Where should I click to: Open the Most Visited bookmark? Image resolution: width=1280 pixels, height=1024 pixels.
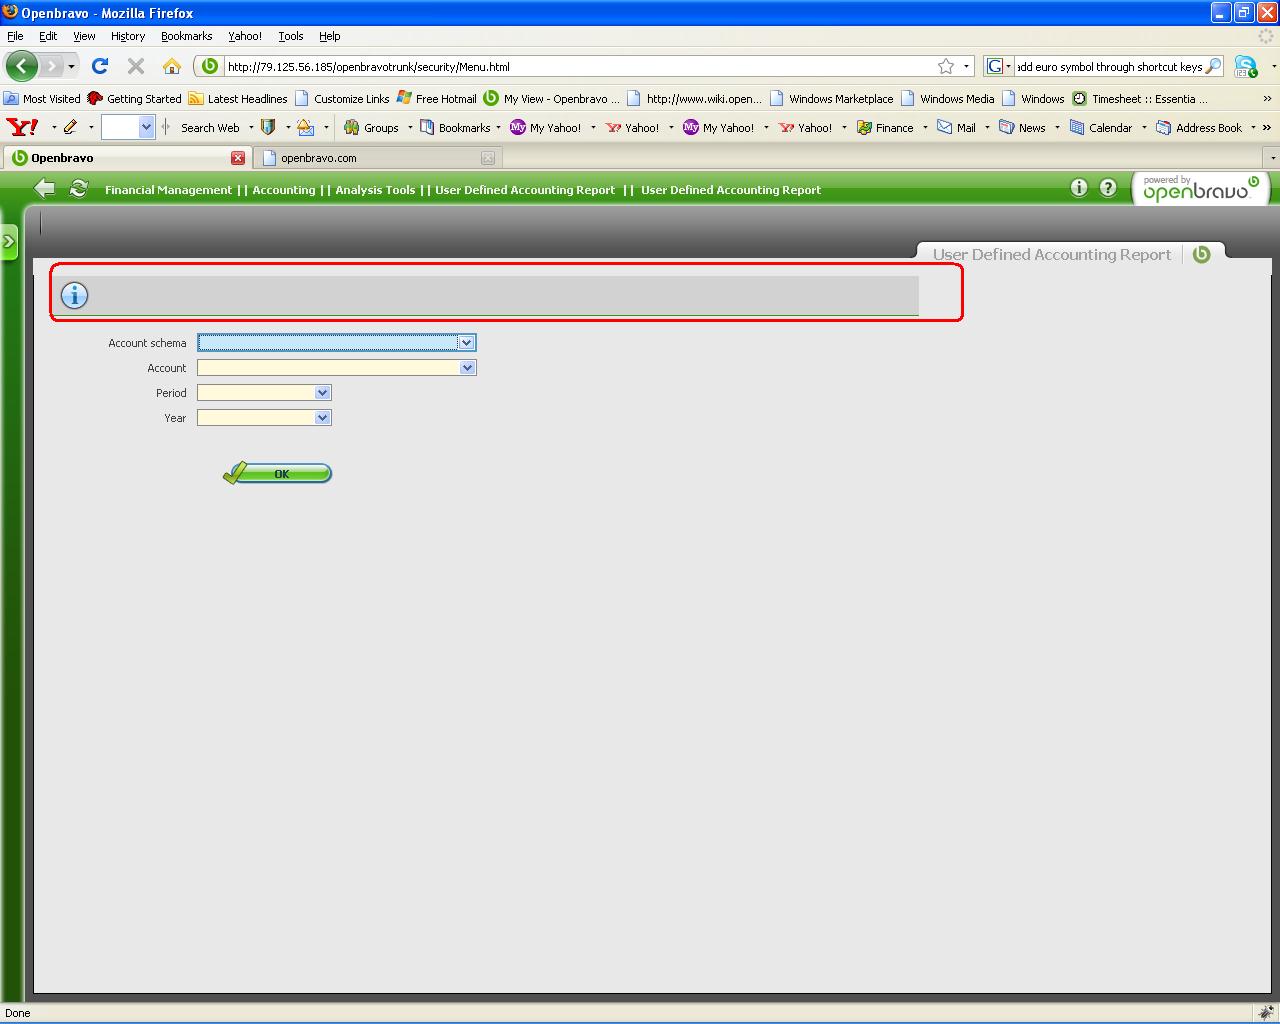pos(42,98)
